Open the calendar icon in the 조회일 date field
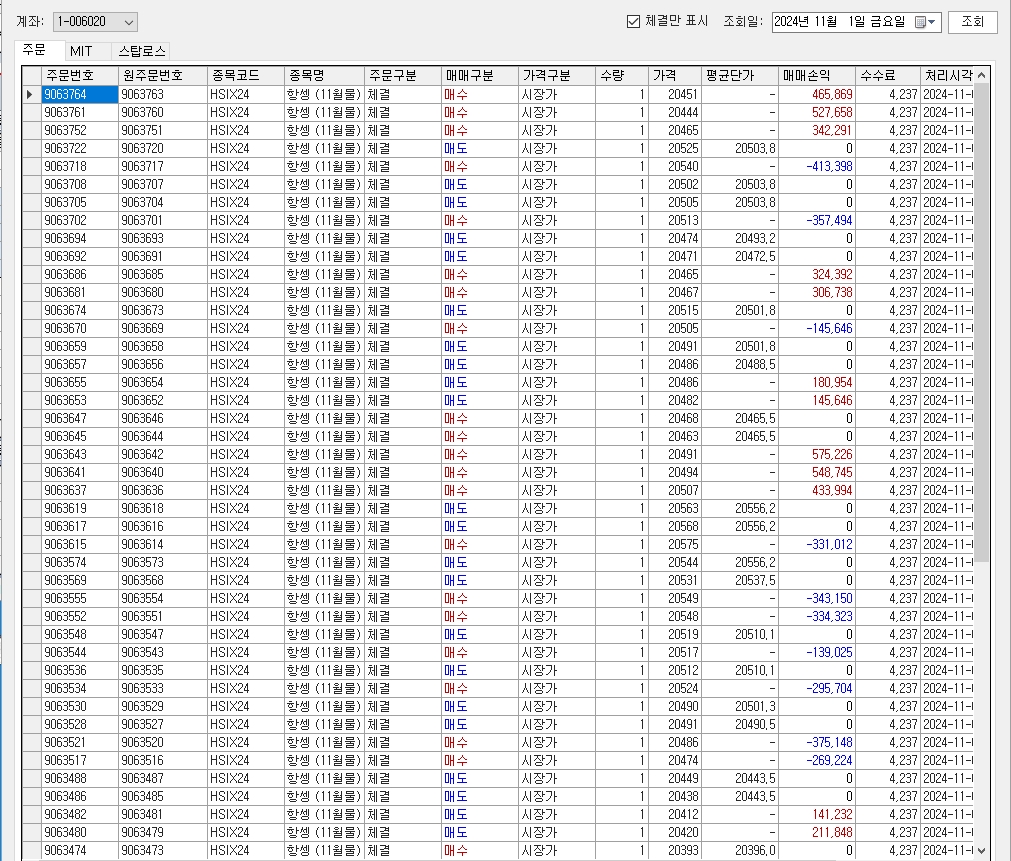 tap(921, 22)
